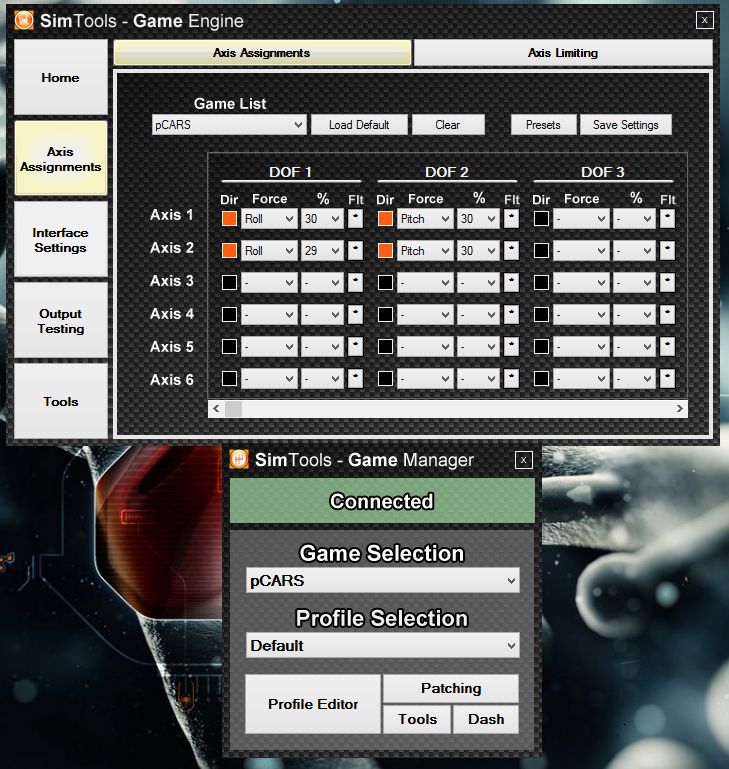The width and height of the screenshot is (729, 769).
Task: Expand Game Selection dropdown in Game Manager
Action: 383,580
